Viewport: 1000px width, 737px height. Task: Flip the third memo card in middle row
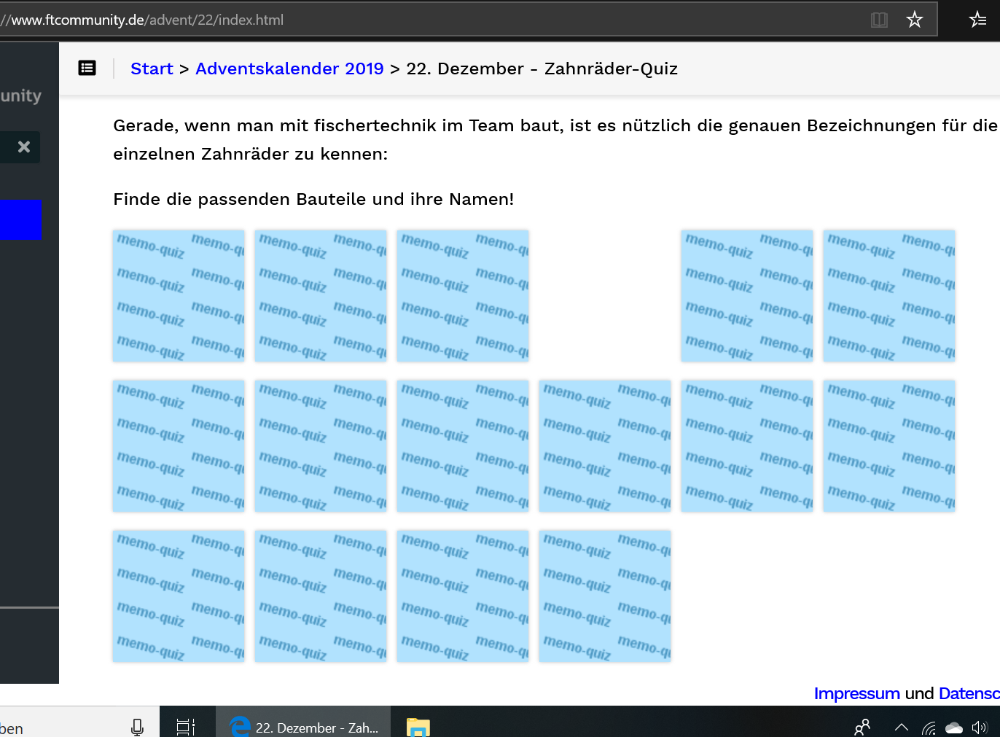[x=463, y=446]
